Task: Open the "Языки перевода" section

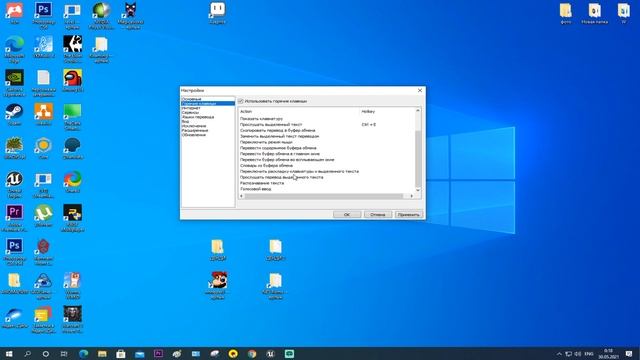Action: [198, 117]
